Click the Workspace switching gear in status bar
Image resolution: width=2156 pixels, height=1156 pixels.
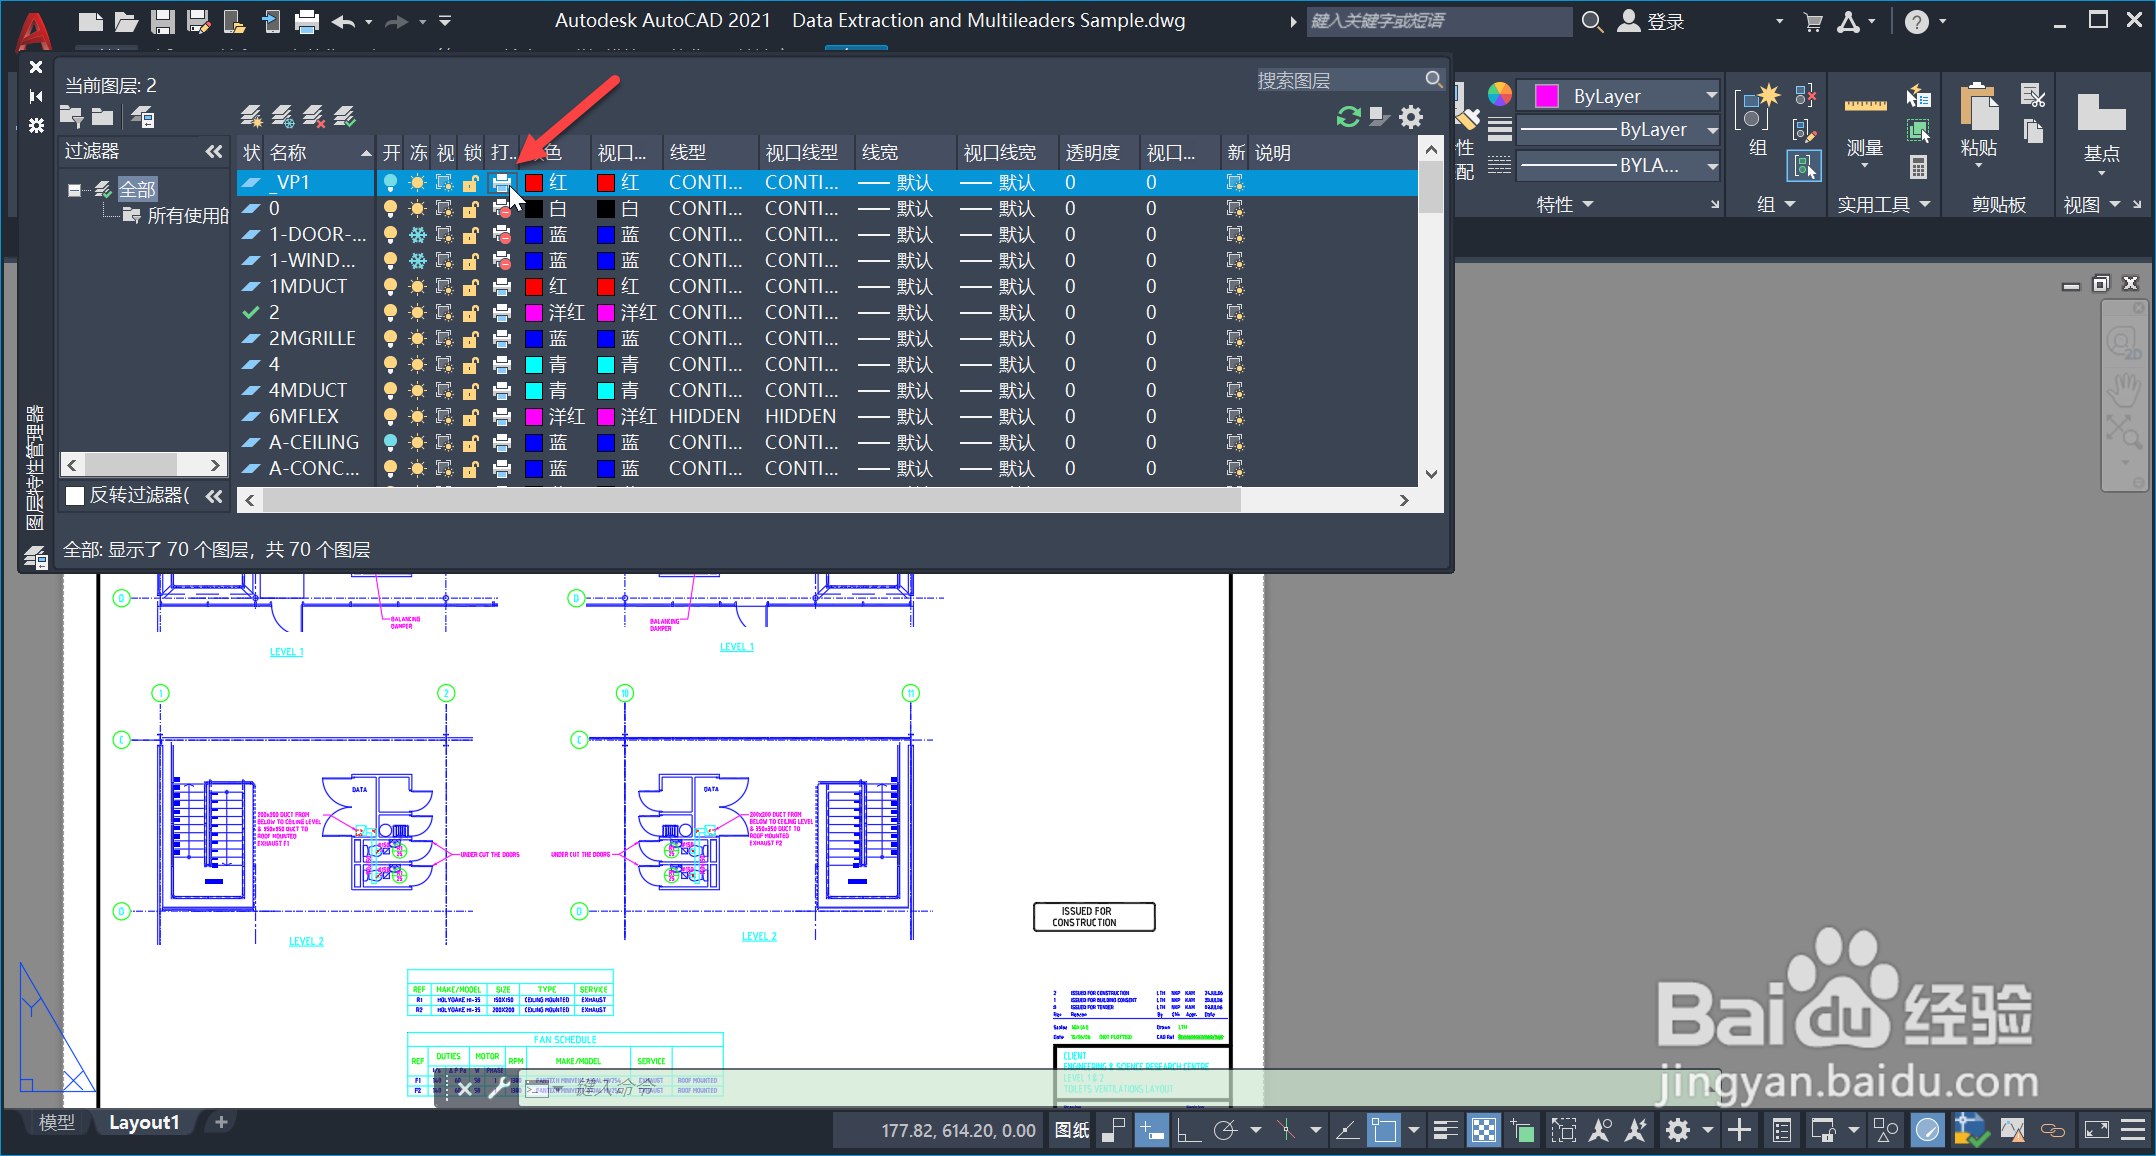pos(1678,1131)
